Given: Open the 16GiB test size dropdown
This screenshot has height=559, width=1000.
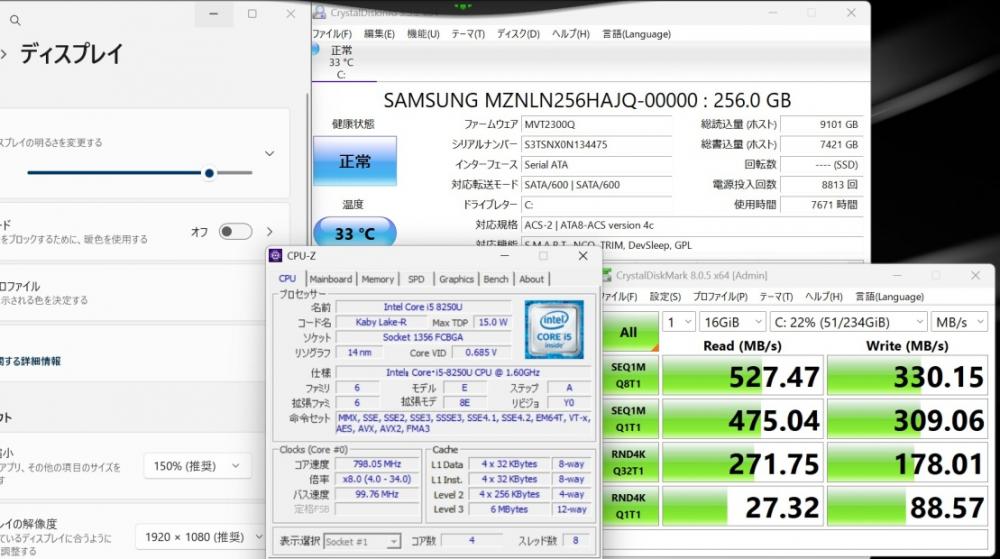Looking at the screenshot, I should point(732,322).
